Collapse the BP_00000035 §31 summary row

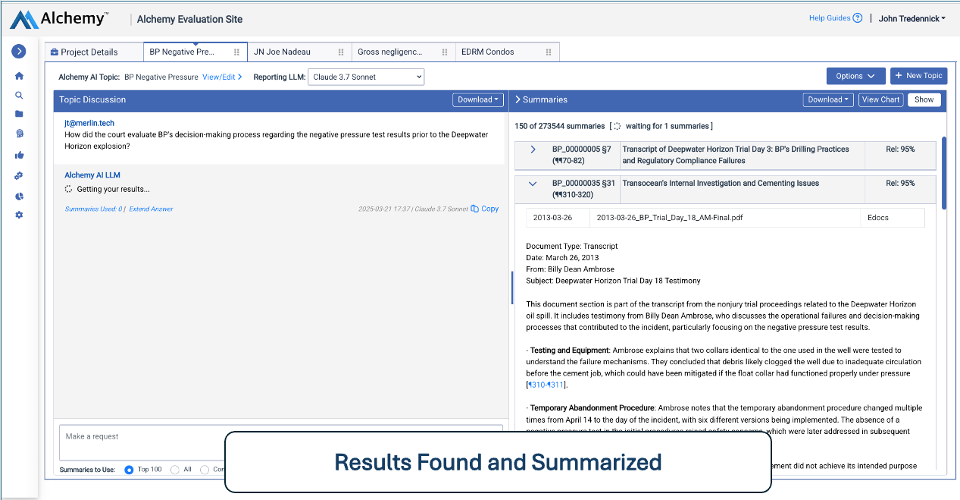coord(532,184)
